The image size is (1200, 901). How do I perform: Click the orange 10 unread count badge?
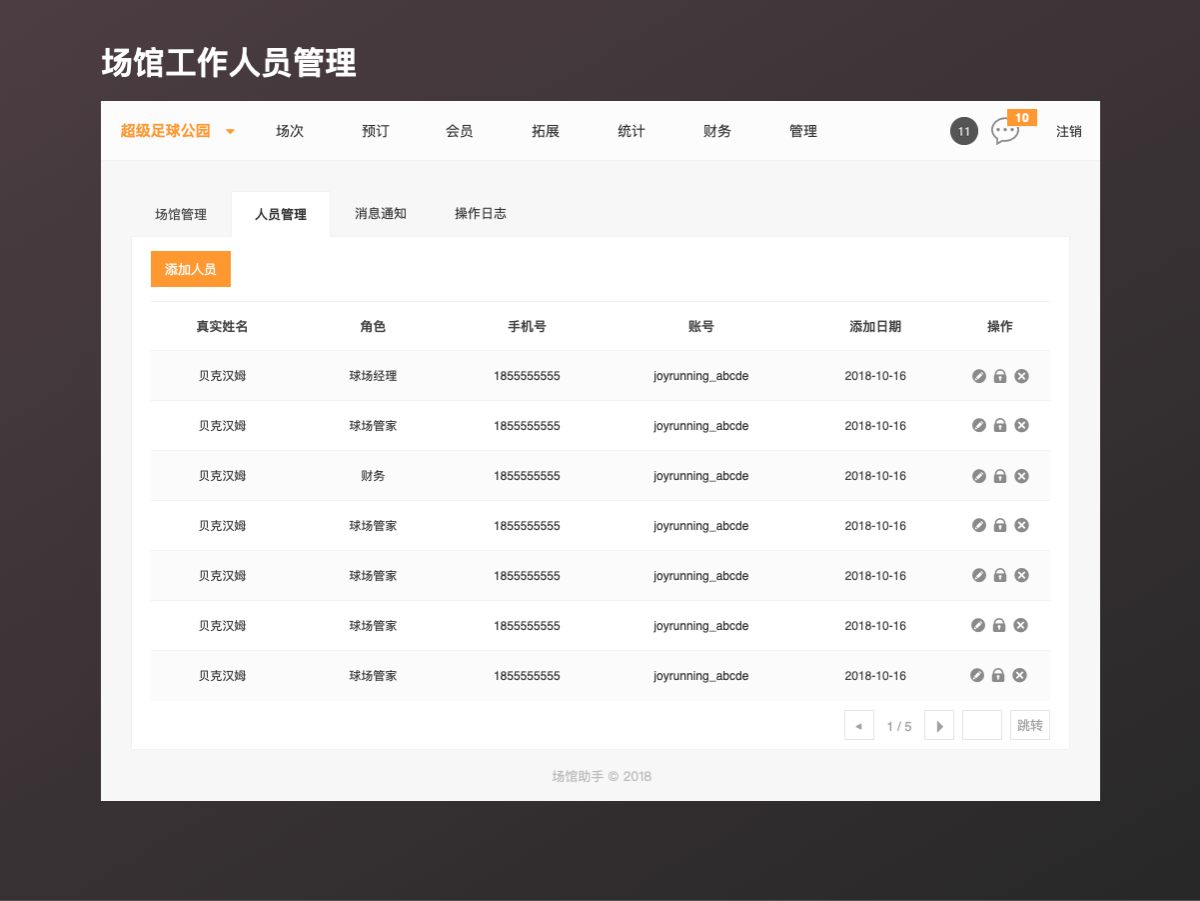1022,118
